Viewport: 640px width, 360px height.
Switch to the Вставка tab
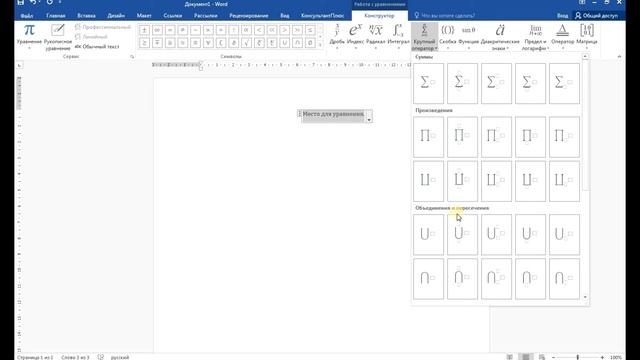[x=86, y=16]
